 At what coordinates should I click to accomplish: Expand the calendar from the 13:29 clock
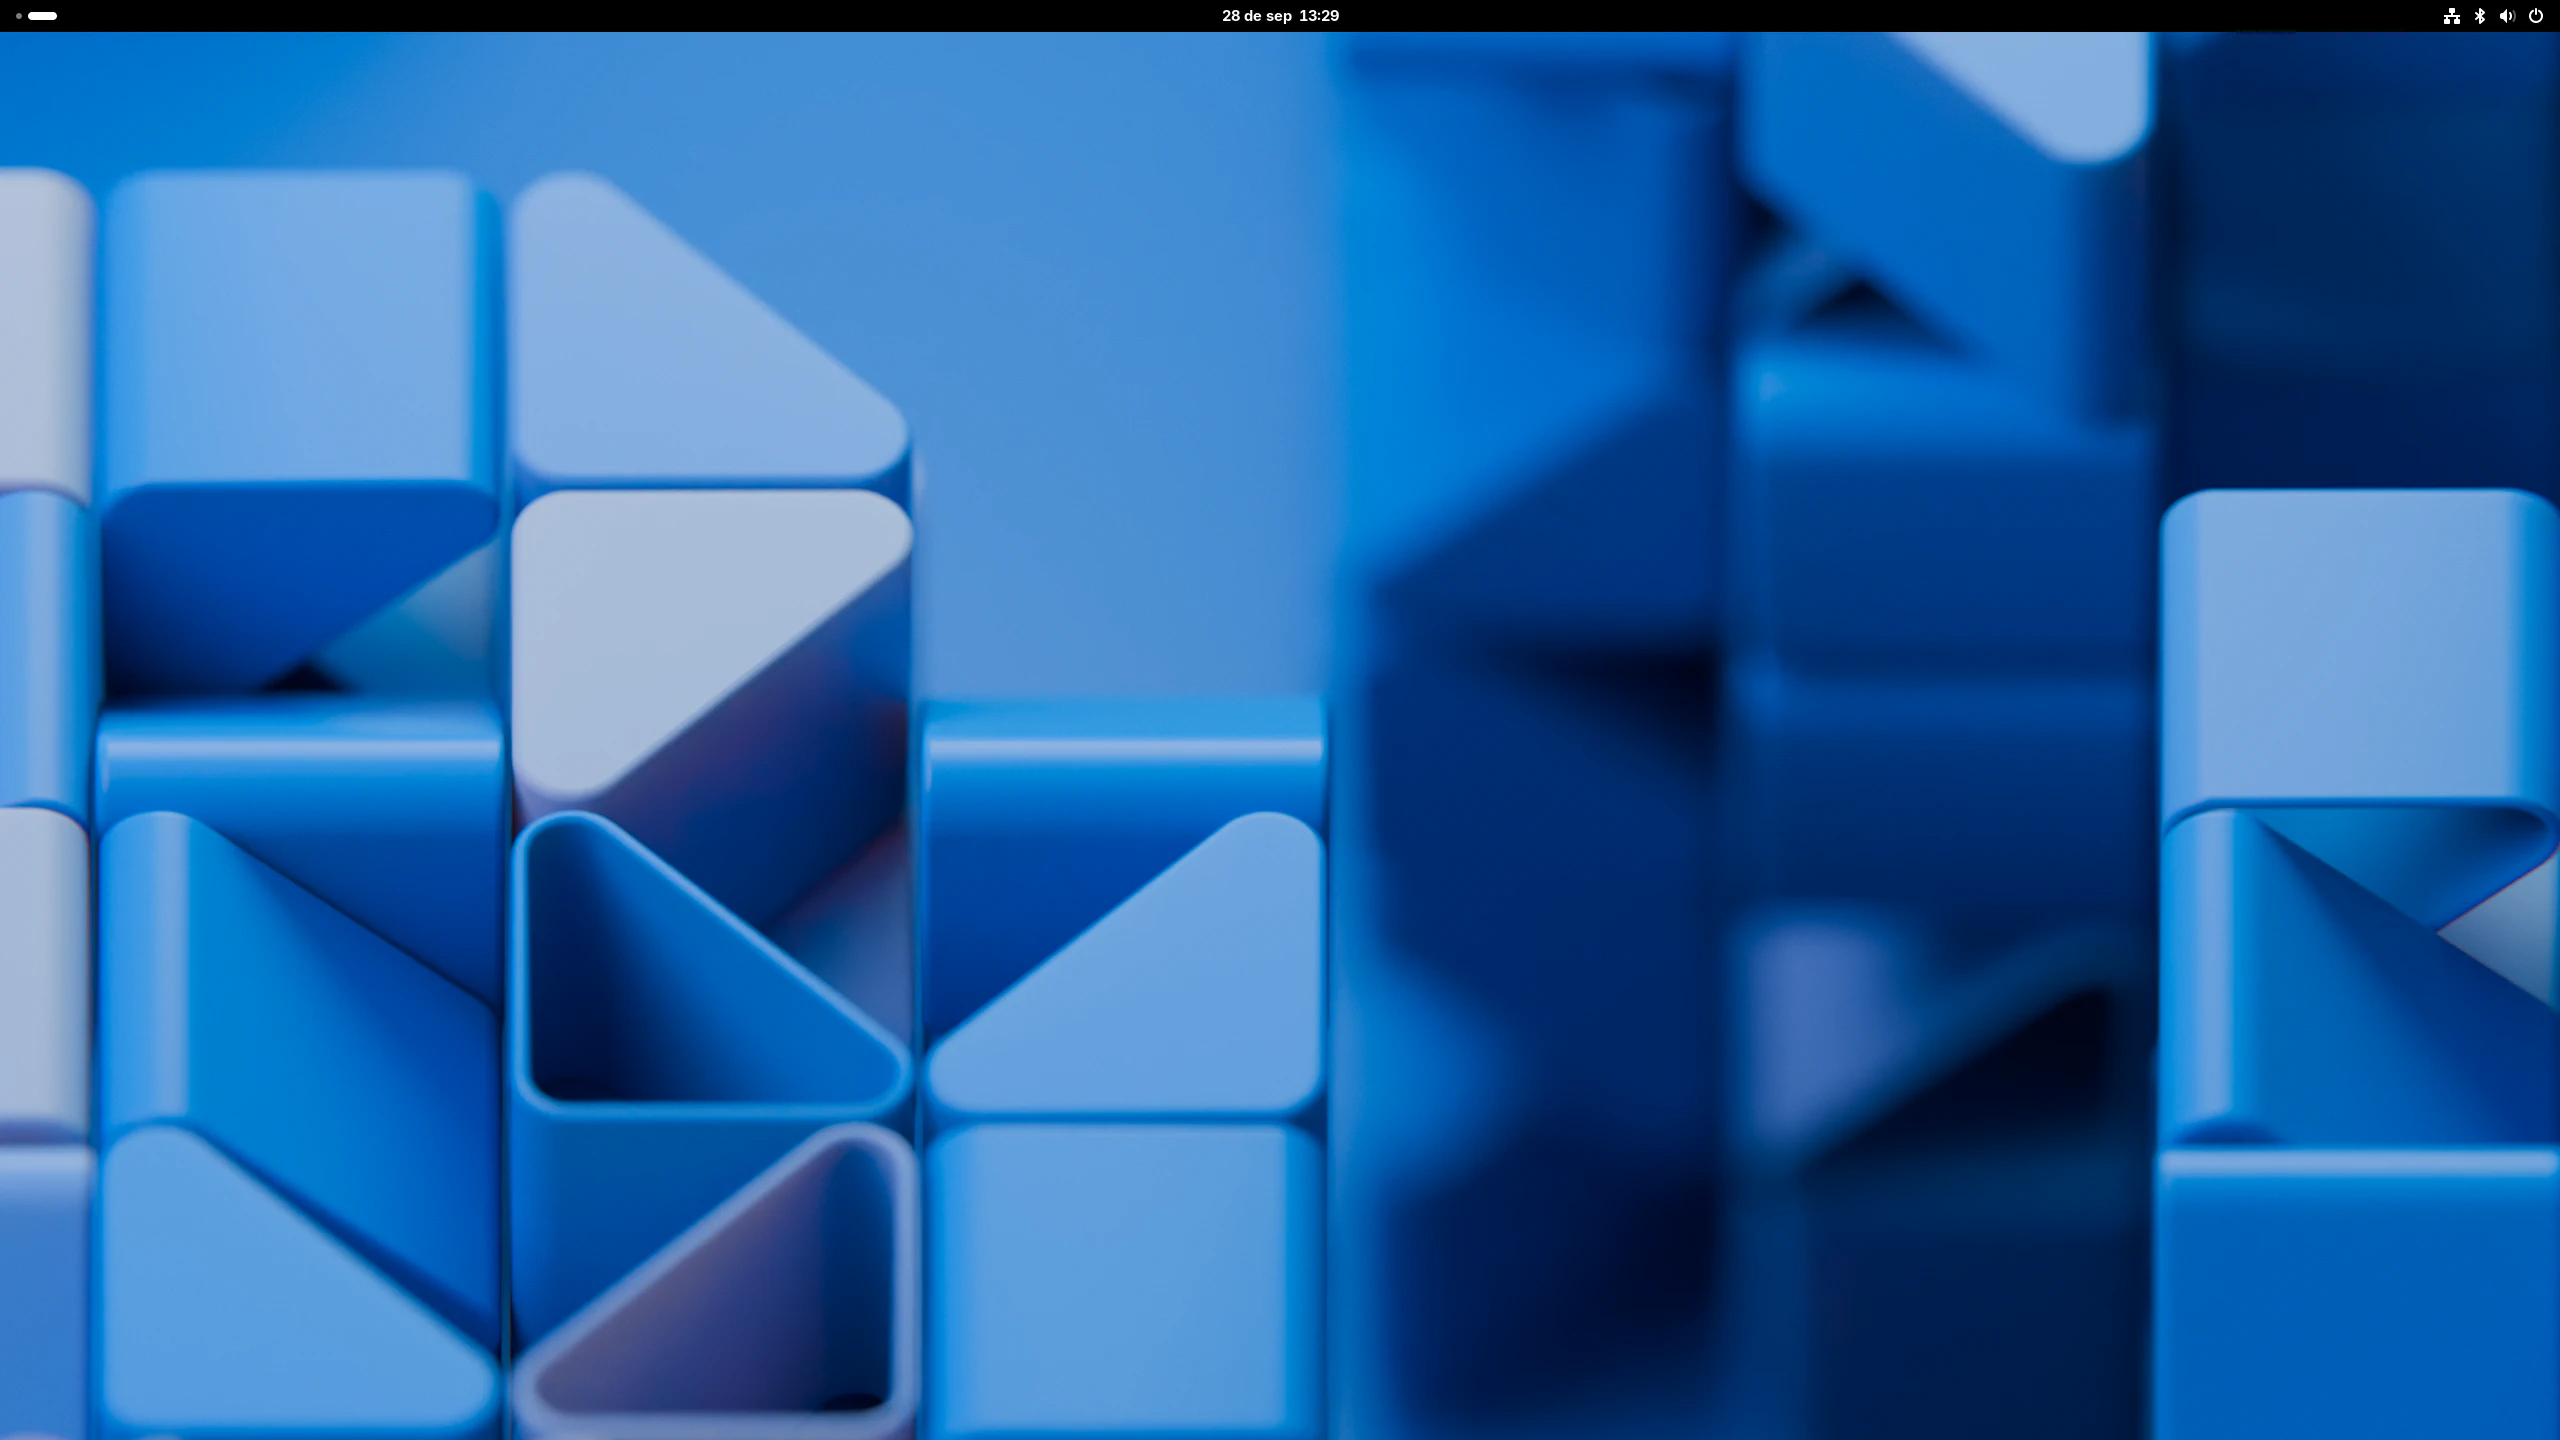[1318, 16]
